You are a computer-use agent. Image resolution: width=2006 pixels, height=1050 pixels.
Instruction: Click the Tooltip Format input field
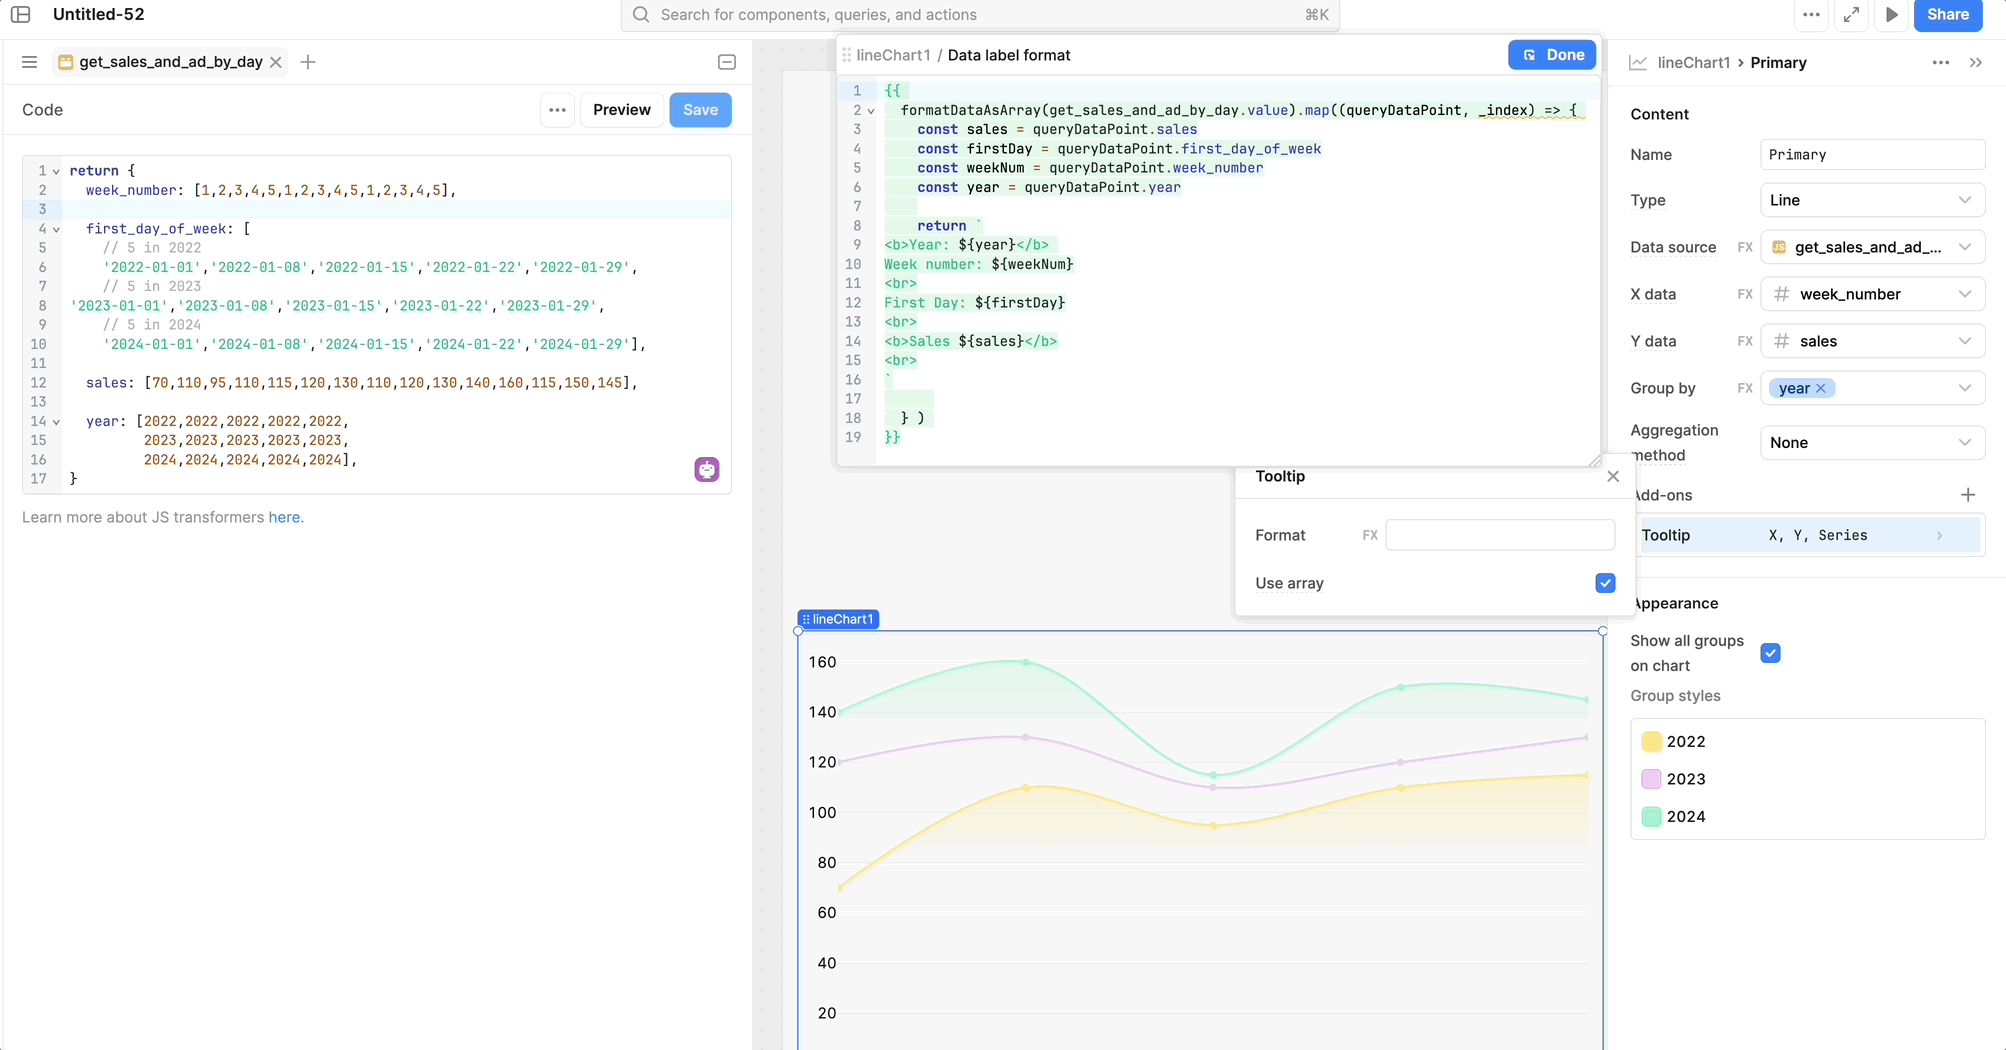[x=1499, y=535]
